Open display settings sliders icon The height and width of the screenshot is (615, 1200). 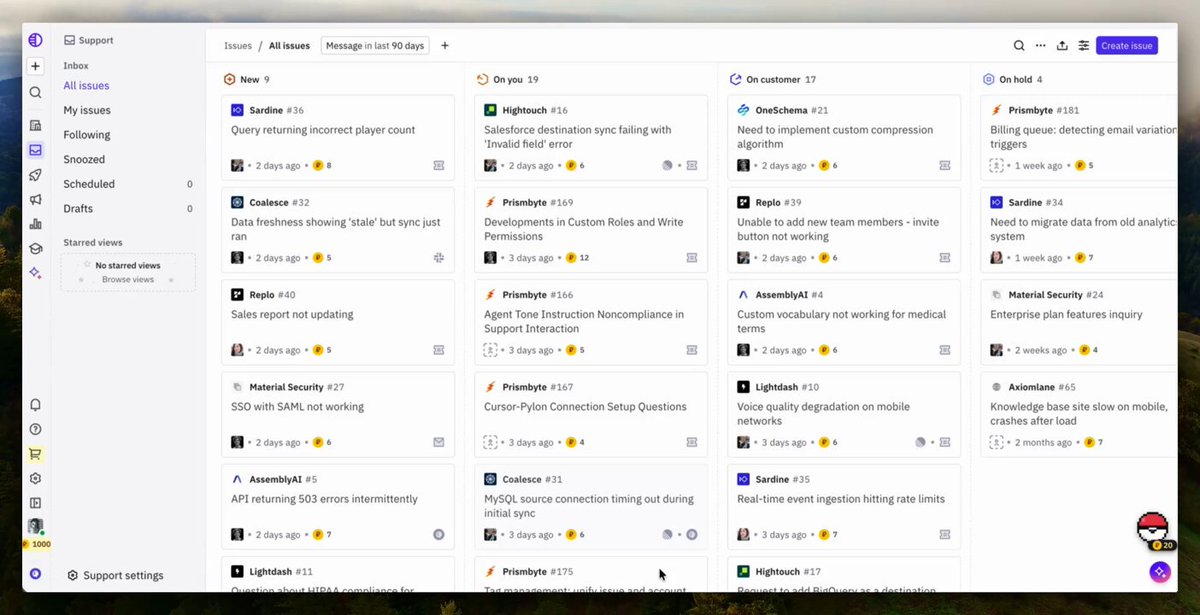(x=1083, y=45)
